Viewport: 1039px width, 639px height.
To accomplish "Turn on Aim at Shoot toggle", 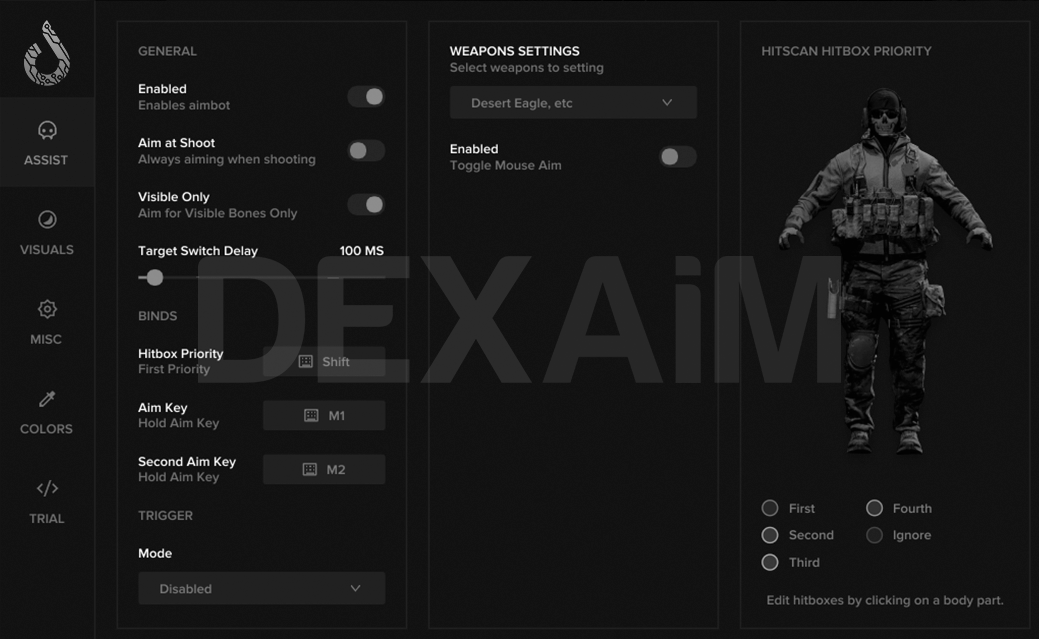I will coord(366,151).
